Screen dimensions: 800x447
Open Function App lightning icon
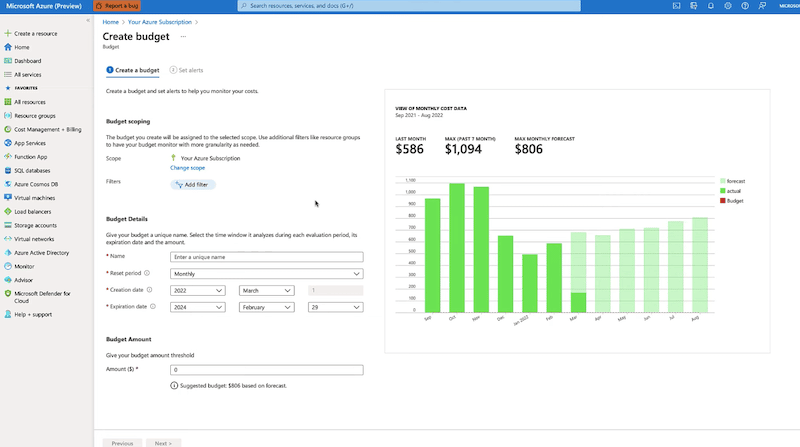8,157
